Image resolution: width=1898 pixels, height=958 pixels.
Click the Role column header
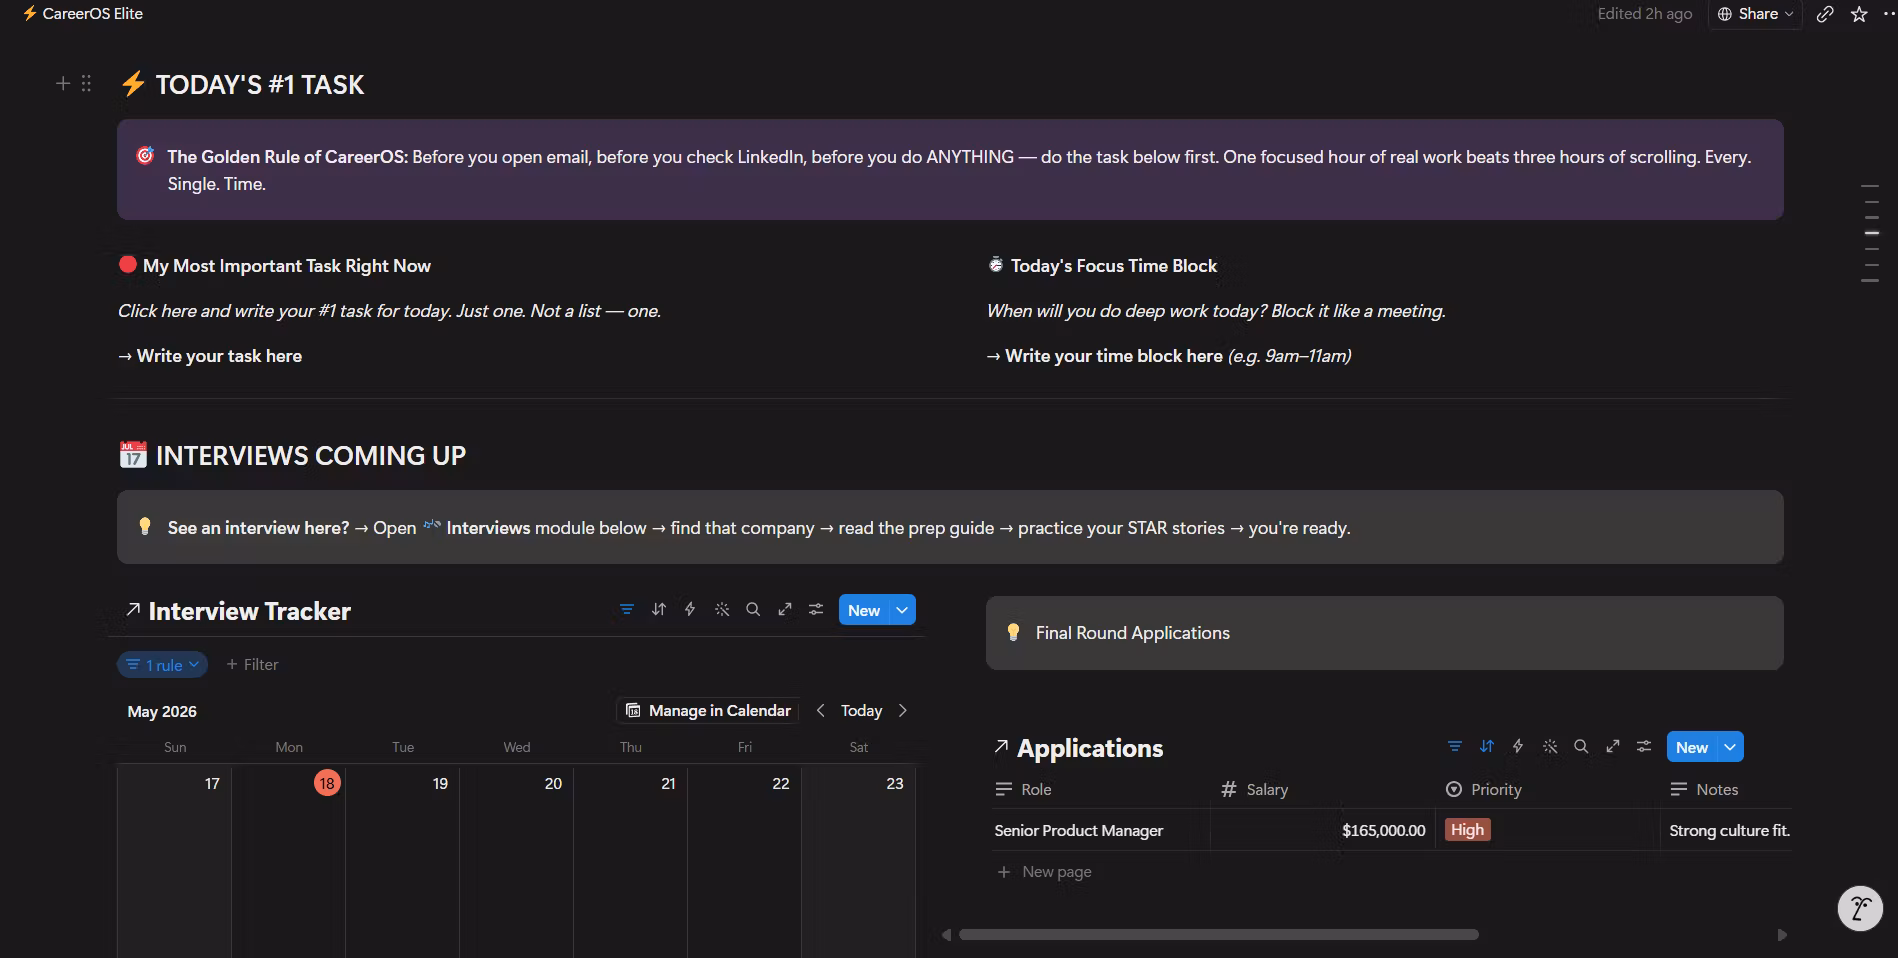coord(1023,789)
